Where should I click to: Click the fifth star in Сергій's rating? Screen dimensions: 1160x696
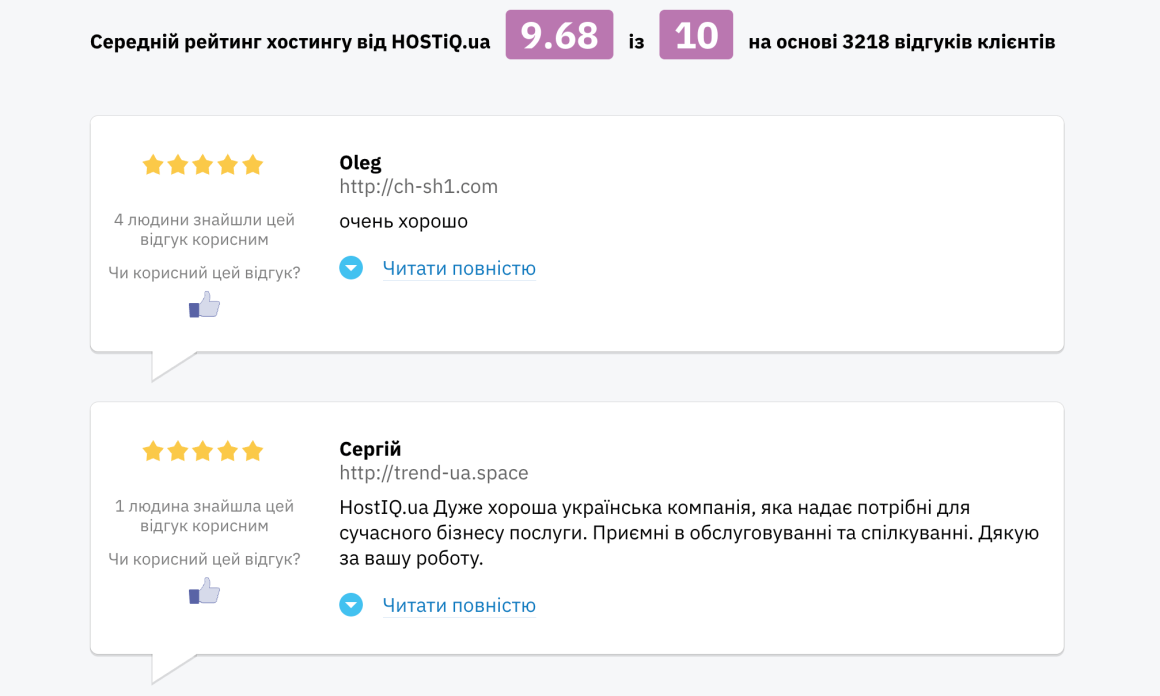point(252,451)
